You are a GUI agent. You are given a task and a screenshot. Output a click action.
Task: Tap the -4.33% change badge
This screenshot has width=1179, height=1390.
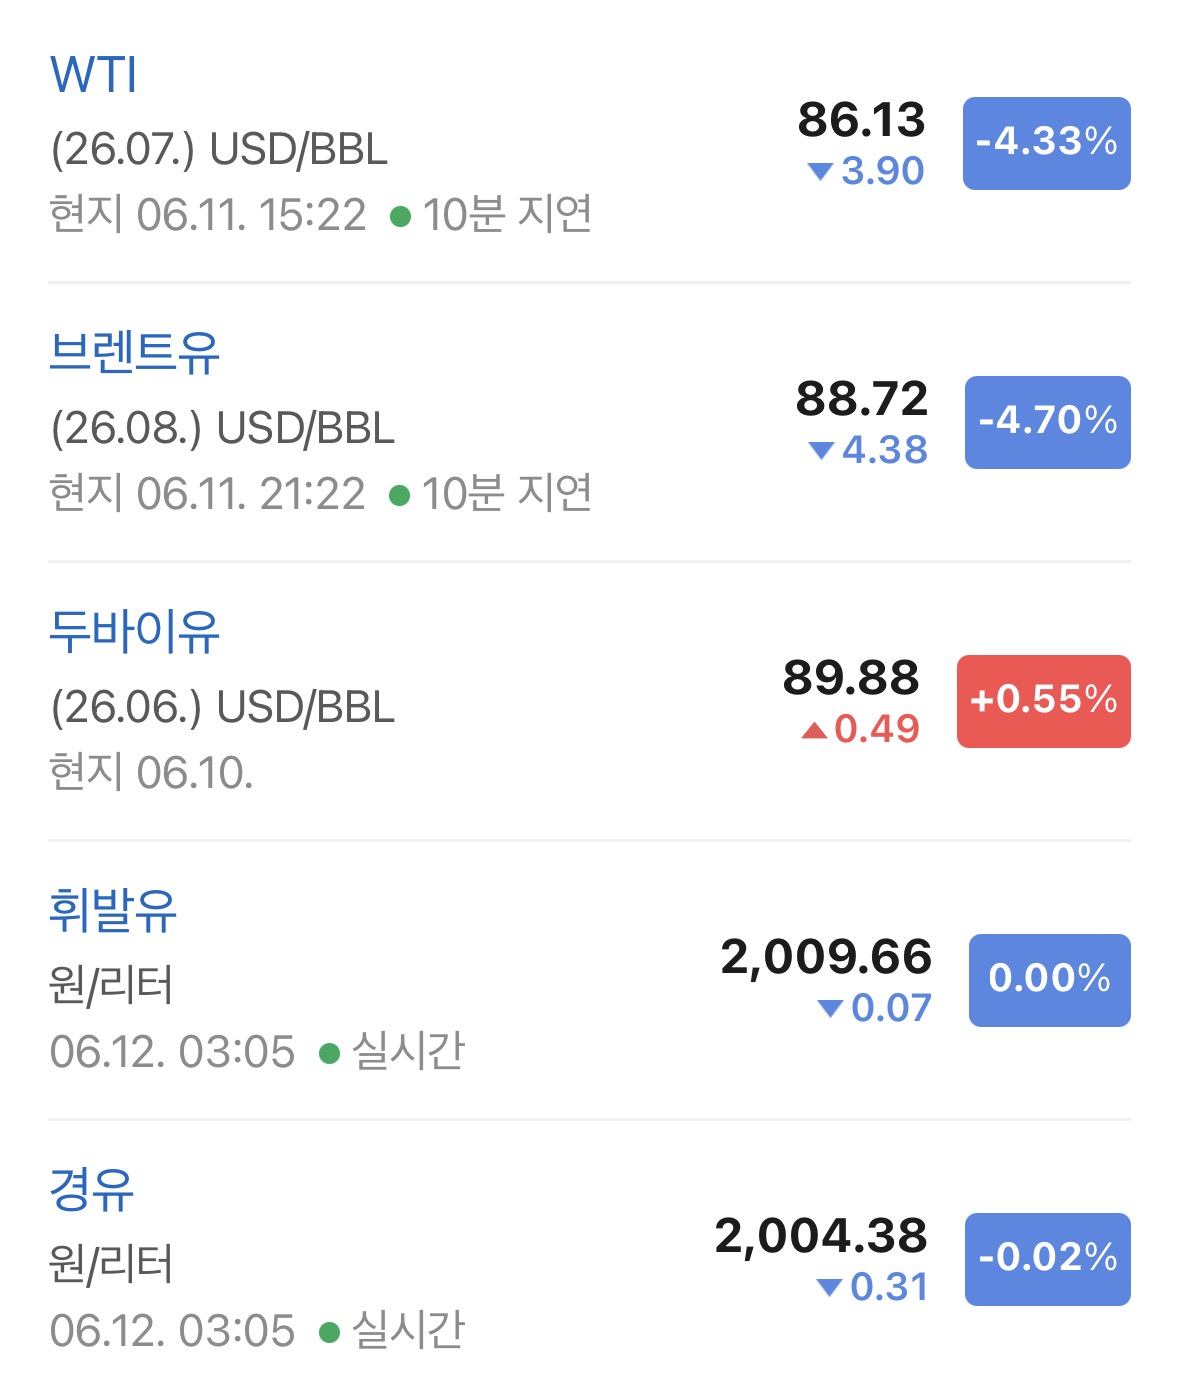1046,143
